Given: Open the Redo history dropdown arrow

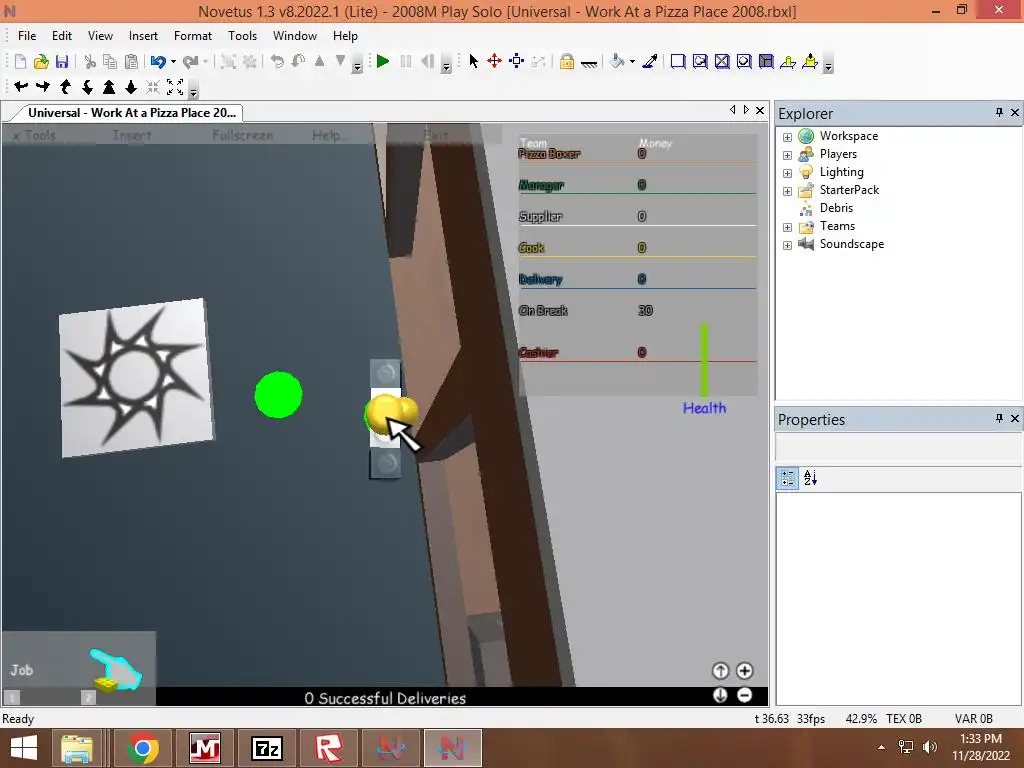Looking at the screenshot, I should [205, 61].
